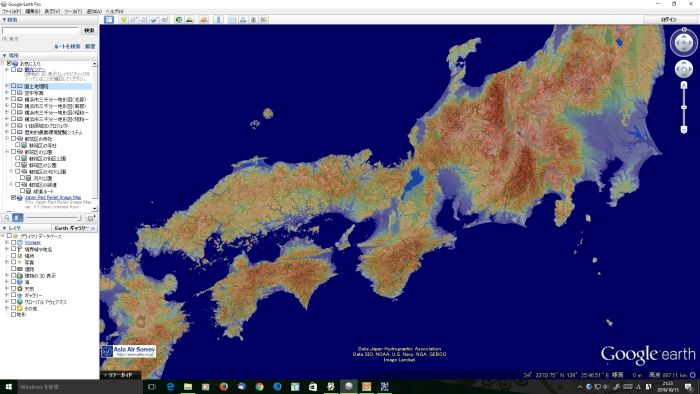Open Microsoft Edge from the taskbar
Image resolution: width=700 pixels, height=394 pixels.
point(170,386)
